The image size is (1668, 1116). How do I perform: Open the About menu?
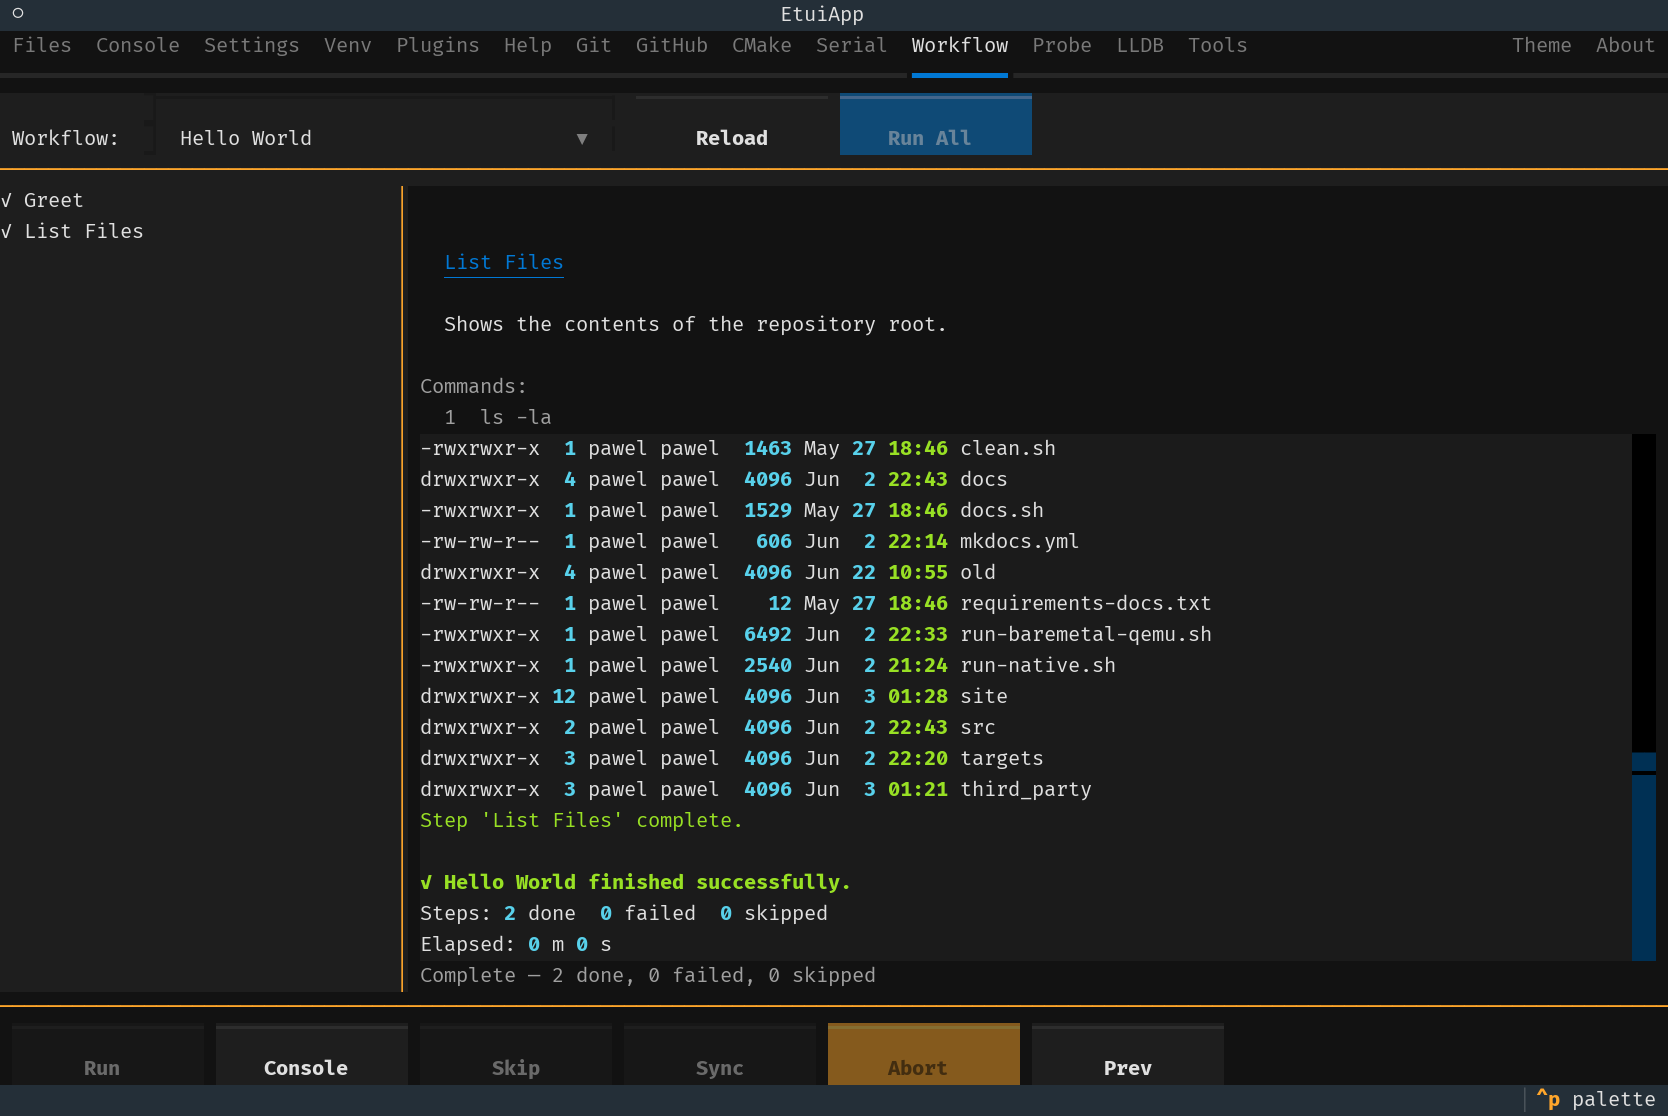(1626, 45)
